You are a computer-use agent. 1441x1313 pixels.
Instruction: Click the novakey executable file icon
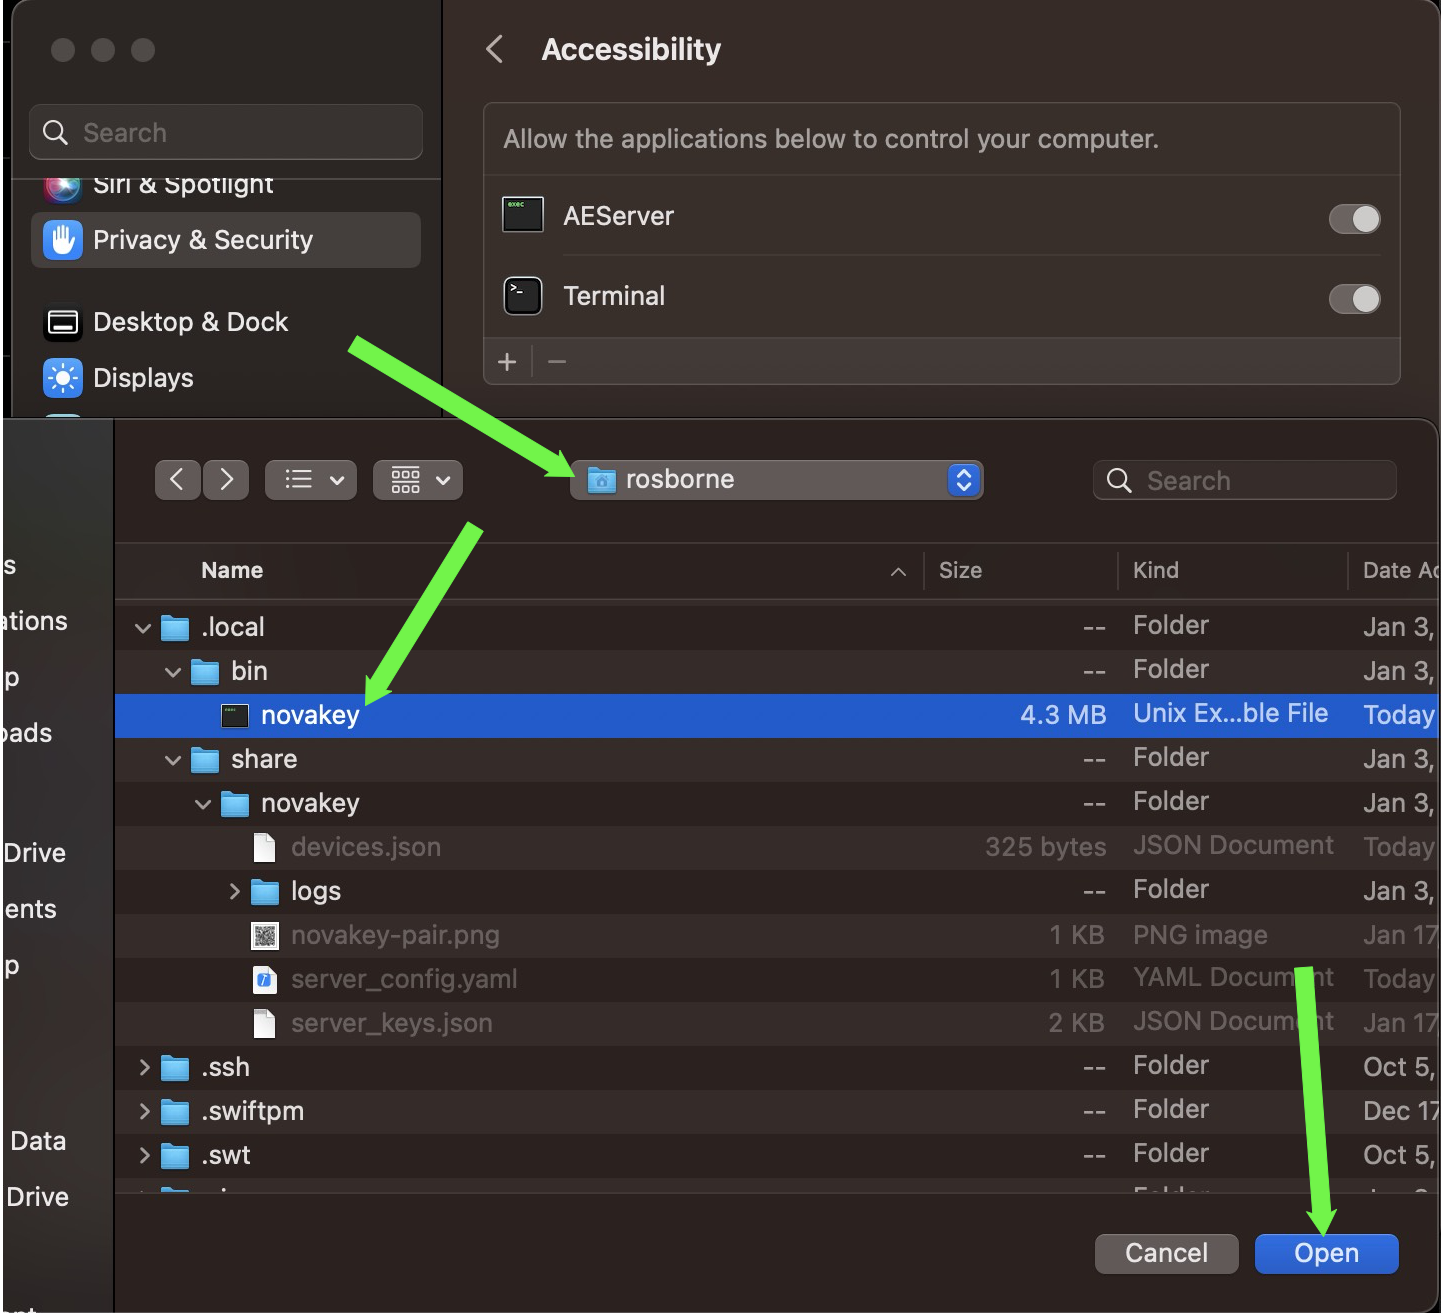[x=234, y=716]
